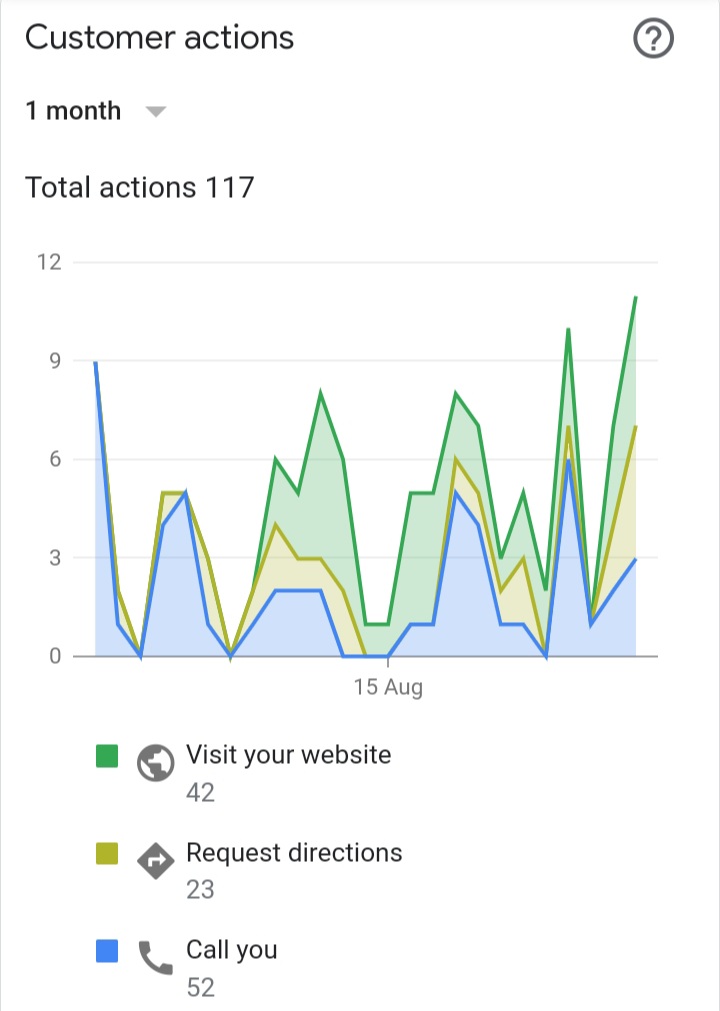Click the "Customer actions" heading
The width and height of the screenshot is (720, 1011).
[x=159, y=38]
